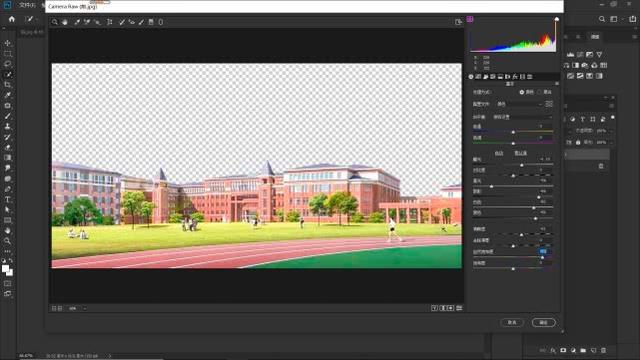
Task: Select the Radial Filter tool
Action: click(161, 22)
